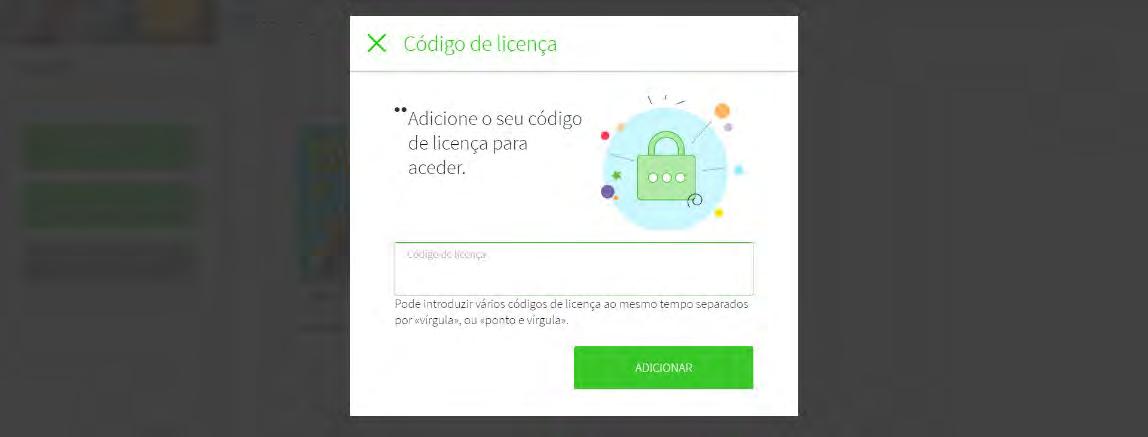Image resolution: width=1148 pixels, height=437 pixels.
Task: Click the green ADICIONAR button
Action: (x=663, y=367)
